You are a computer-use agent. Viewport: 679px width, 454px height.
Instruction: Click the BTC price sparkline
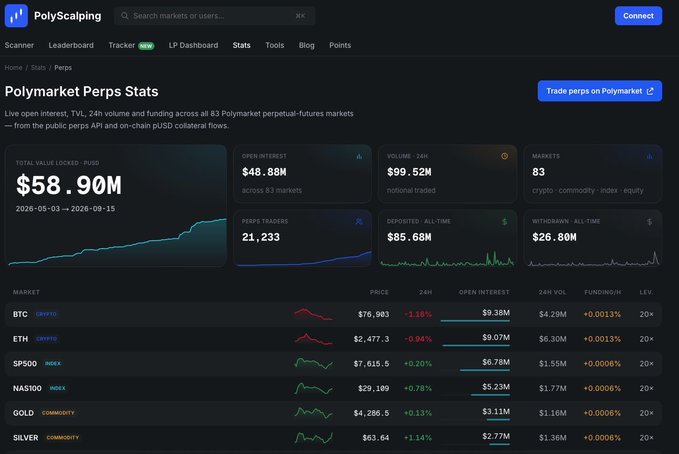pyautogui.click(x=313, y=314)
